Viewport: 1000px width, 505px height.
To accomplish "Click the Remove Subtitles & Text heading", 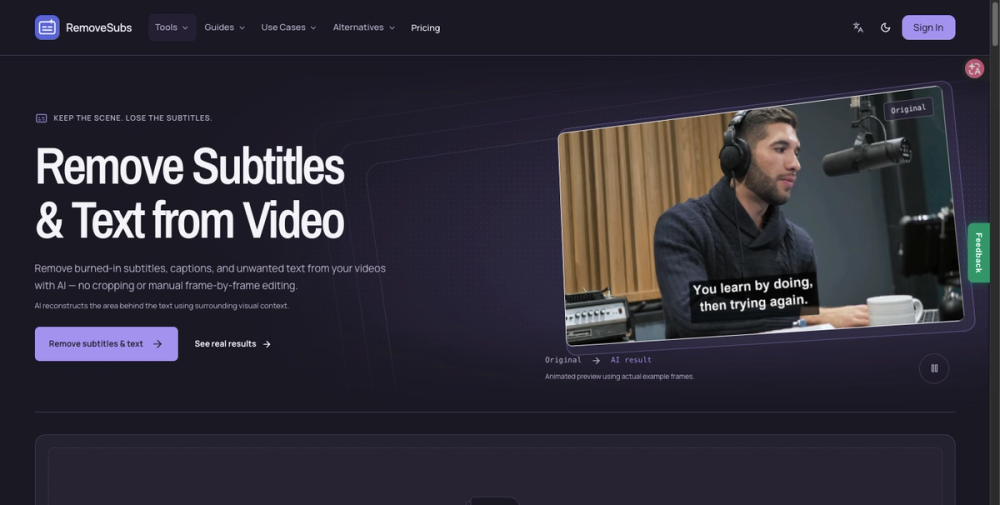I will (190, 193).
